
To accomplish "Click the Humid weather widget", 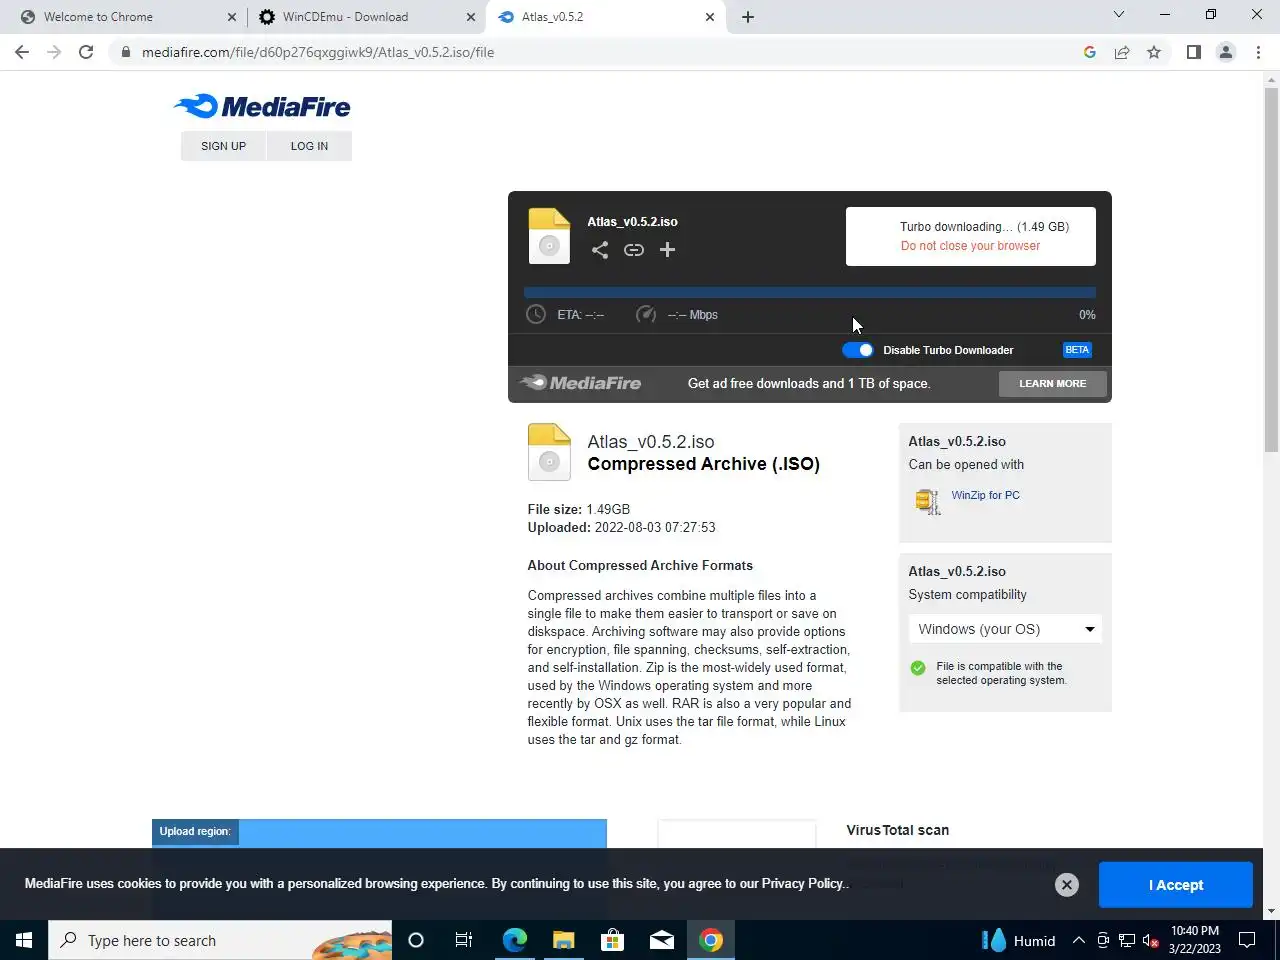I will [1019, 940].
